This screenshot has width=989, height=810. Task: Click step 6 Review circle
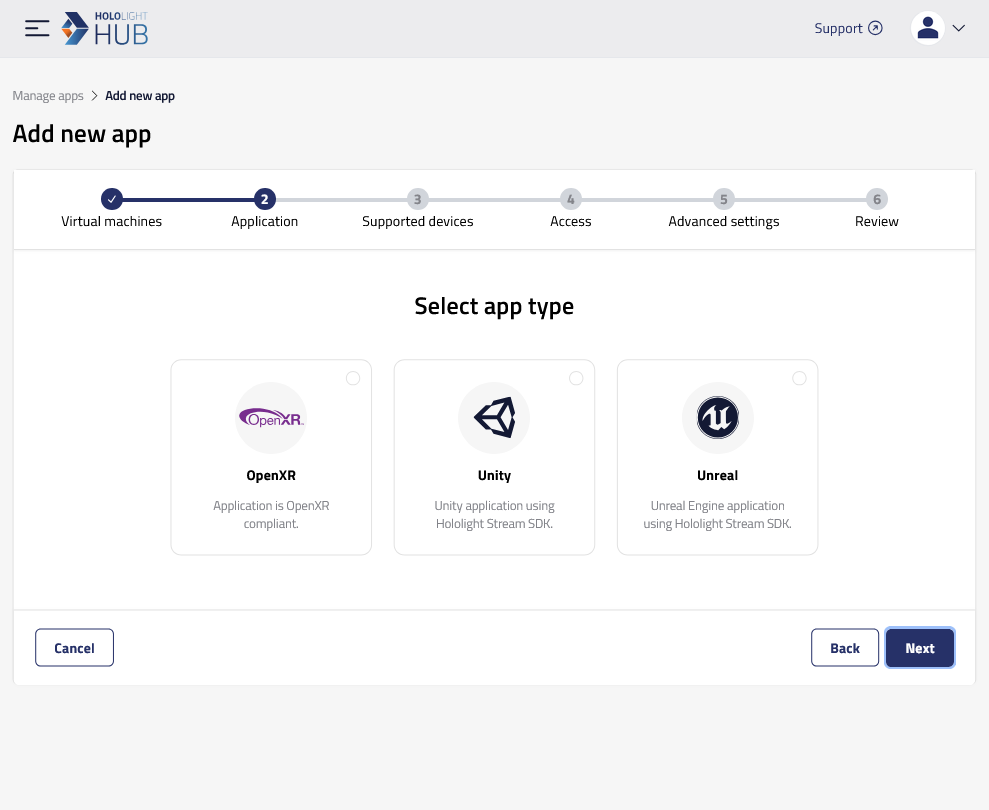click(x=877, y=199)
